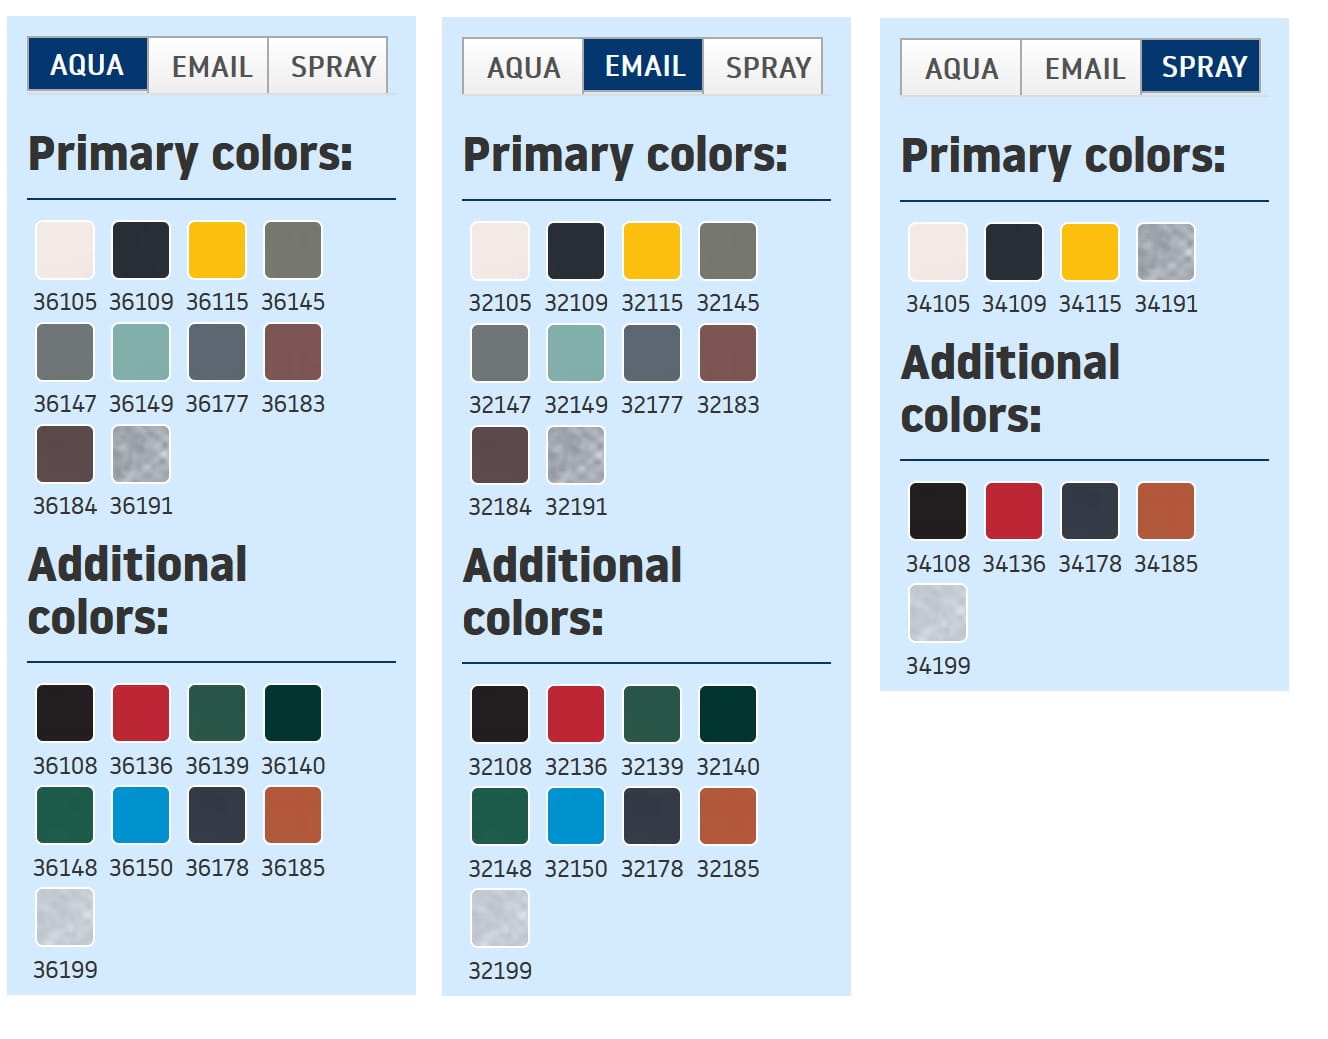Select the AQUA tab in the left panel
The image size is (1328, 1039).
(88, 66)
